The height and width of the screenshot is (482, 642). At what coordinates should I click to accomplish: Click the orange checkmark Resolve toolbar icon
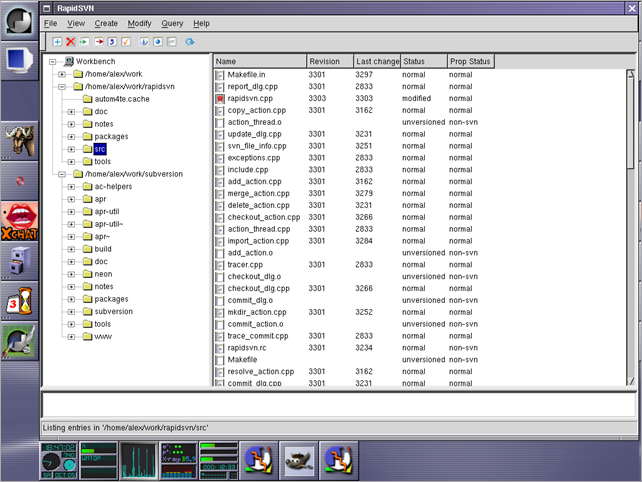click(126, 42)
